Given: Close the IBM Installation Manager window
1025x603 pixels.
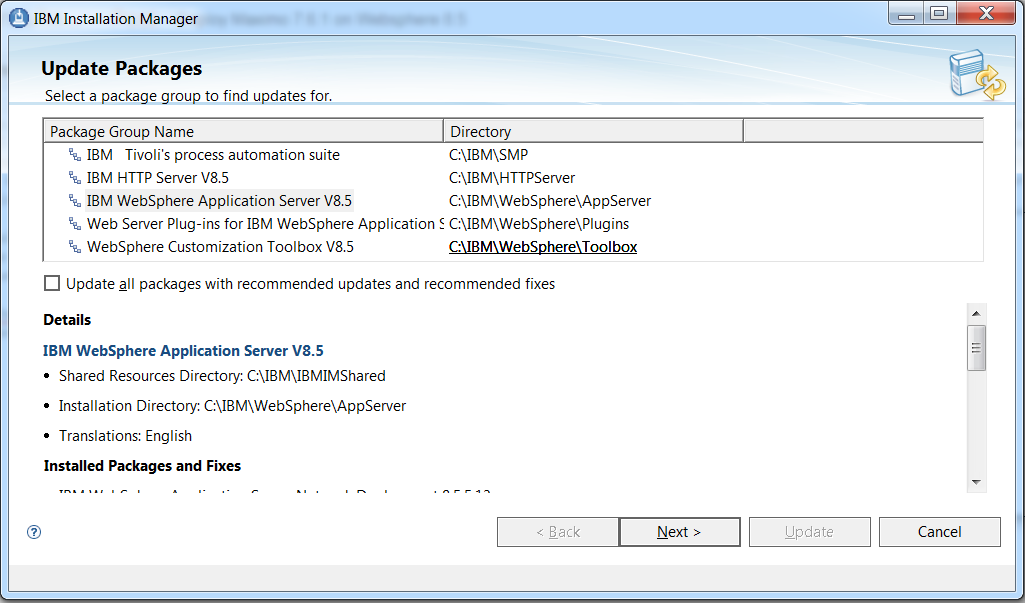Looking at the screenshot, I should 986,13.
